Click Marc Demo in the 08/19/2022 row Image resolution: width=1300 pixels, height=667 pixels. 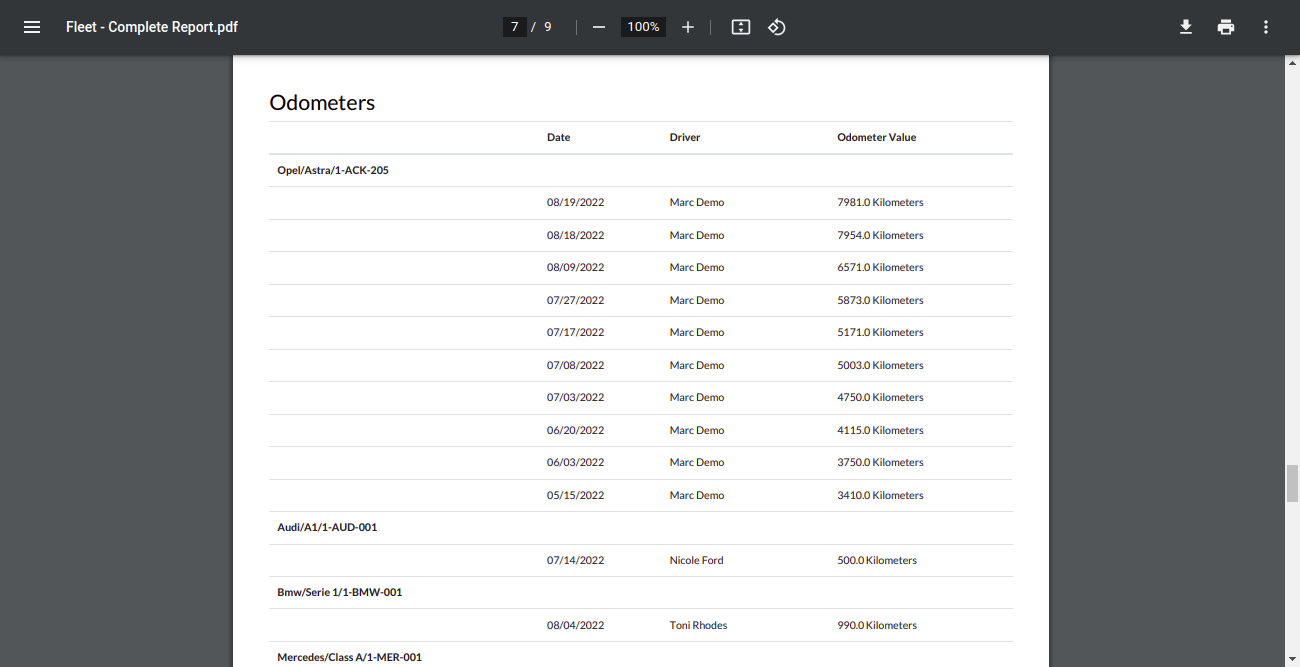point(697,202)
